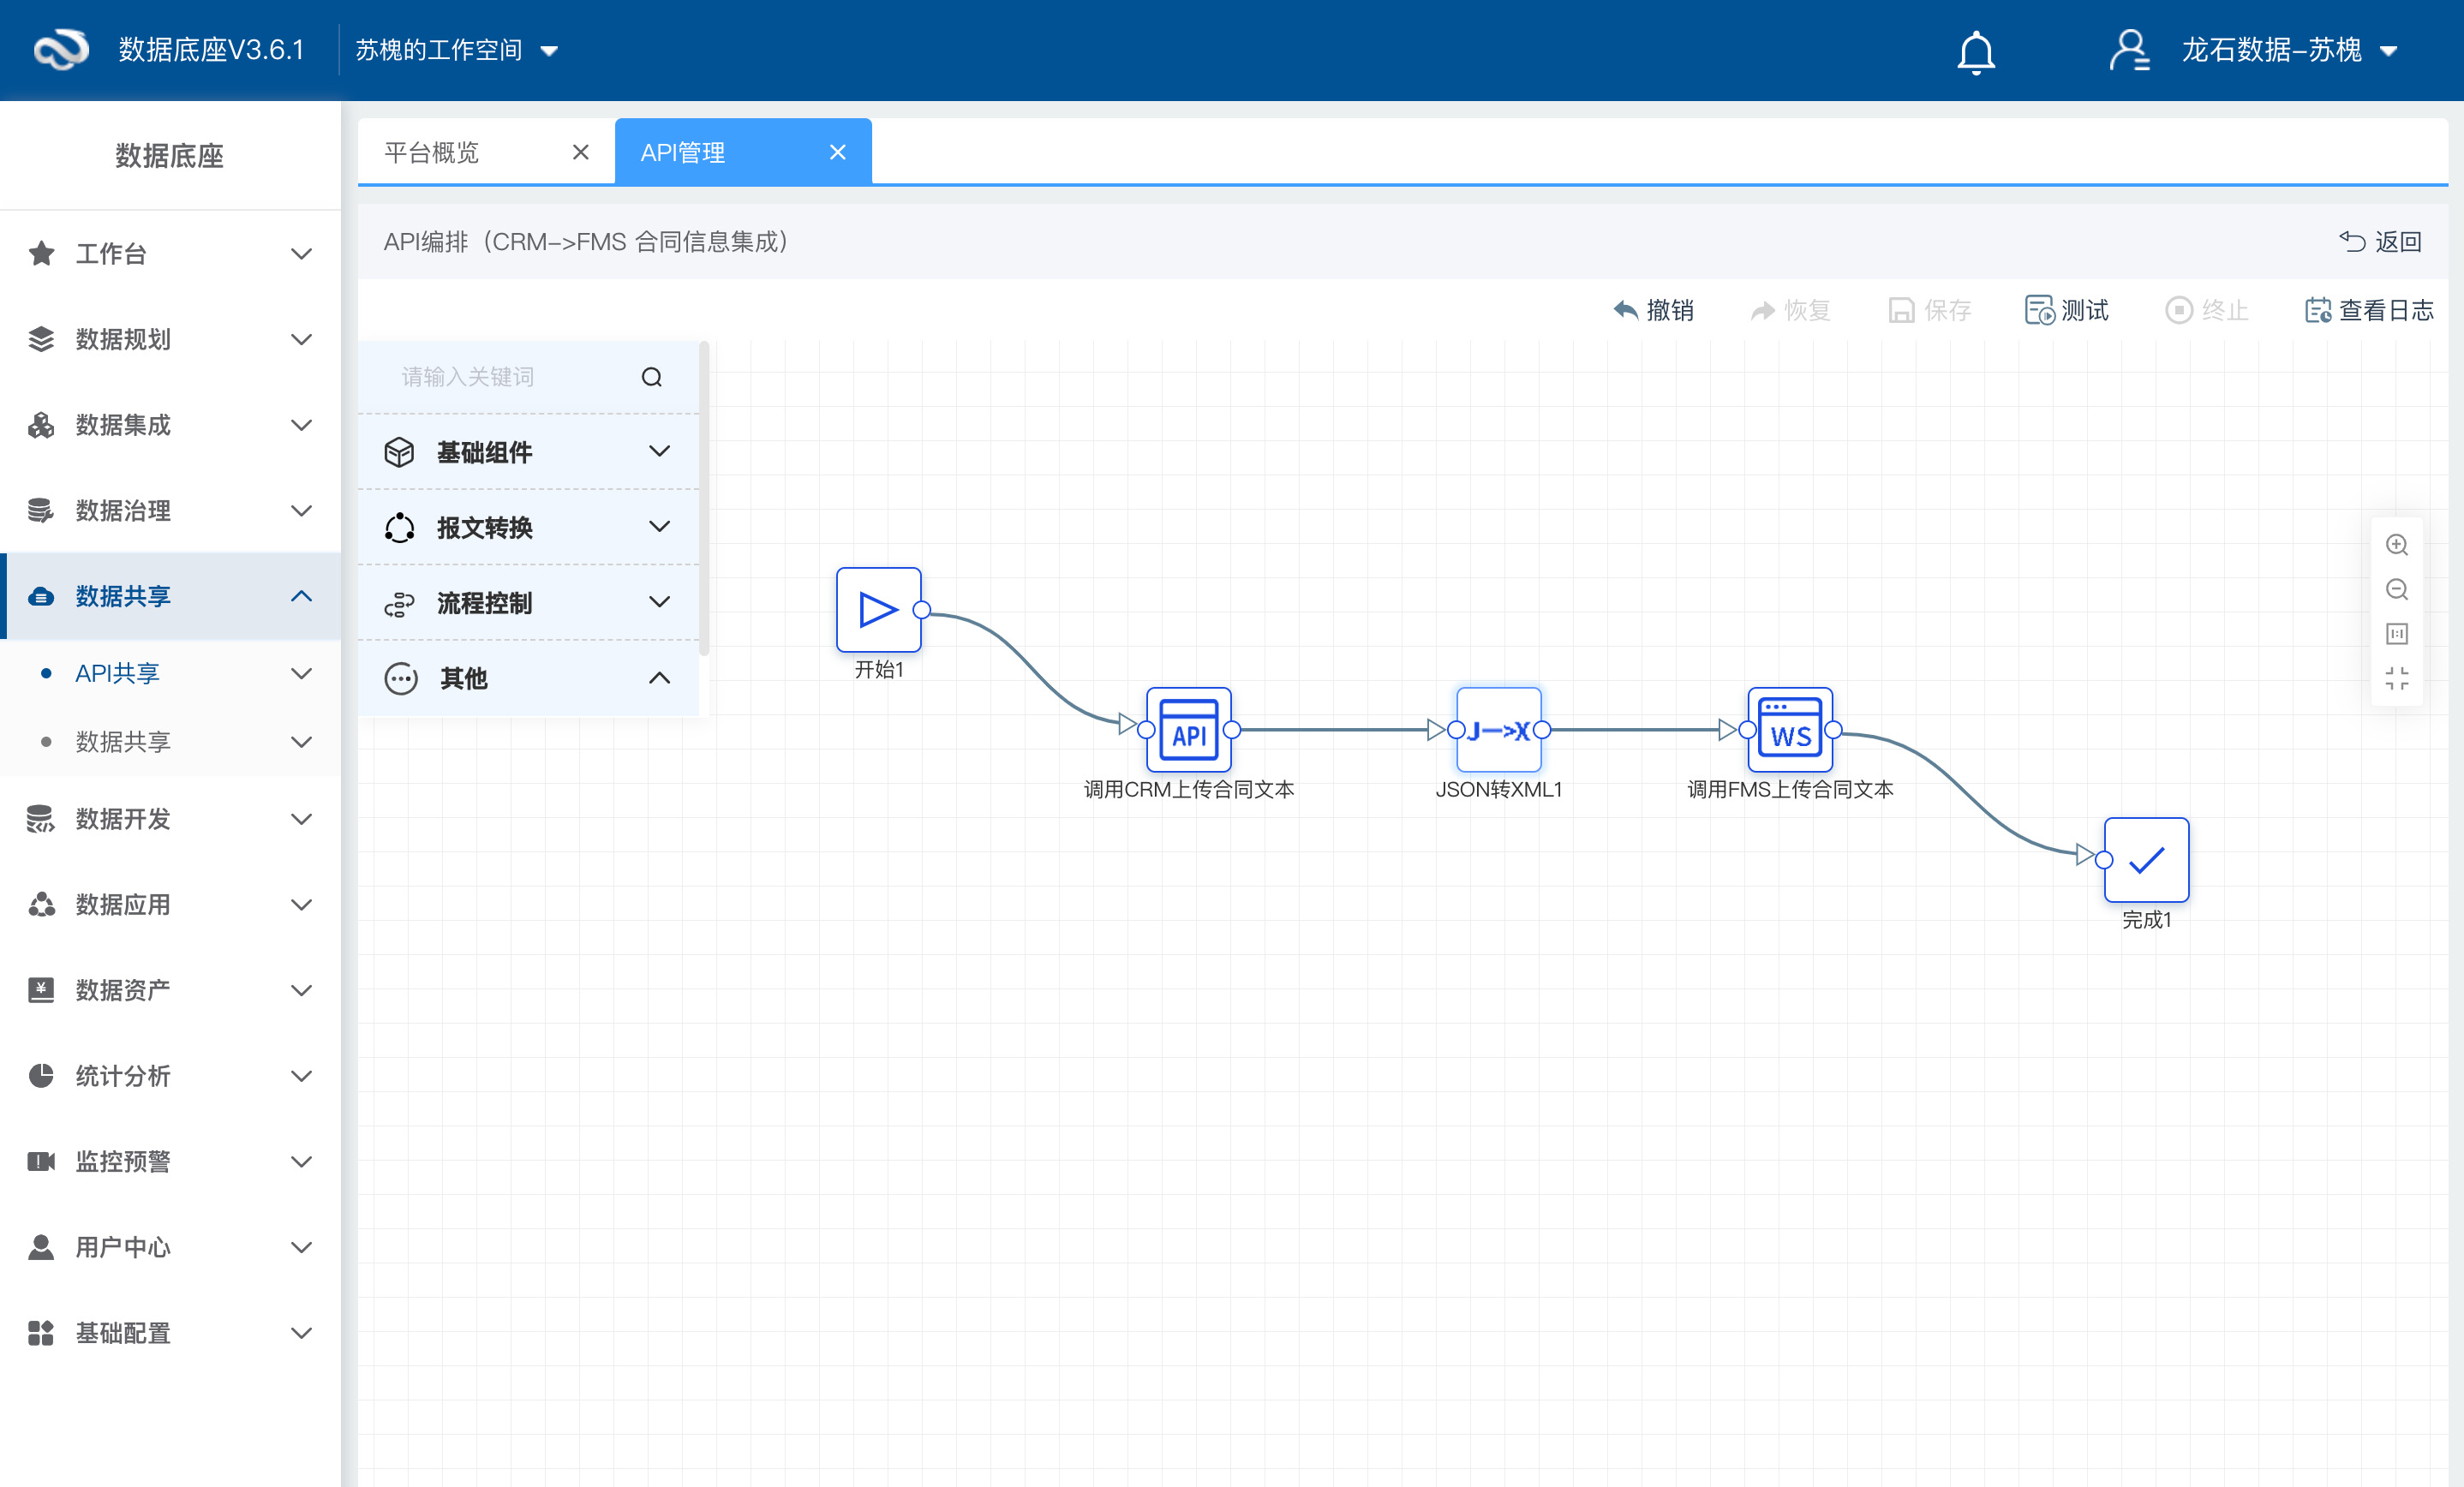Click the zoom in canvas icon
Image resolution: width=2464 pixels, height=1487 pixels.
(x=2396, y=544)
